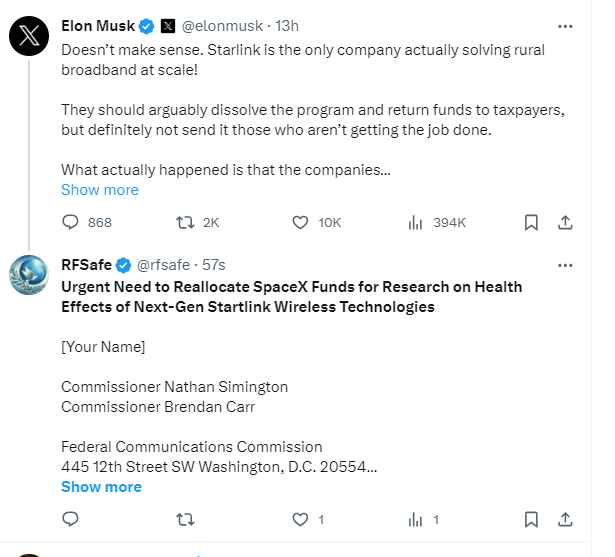Expand RFSafe's tweet with Show more

101,487
